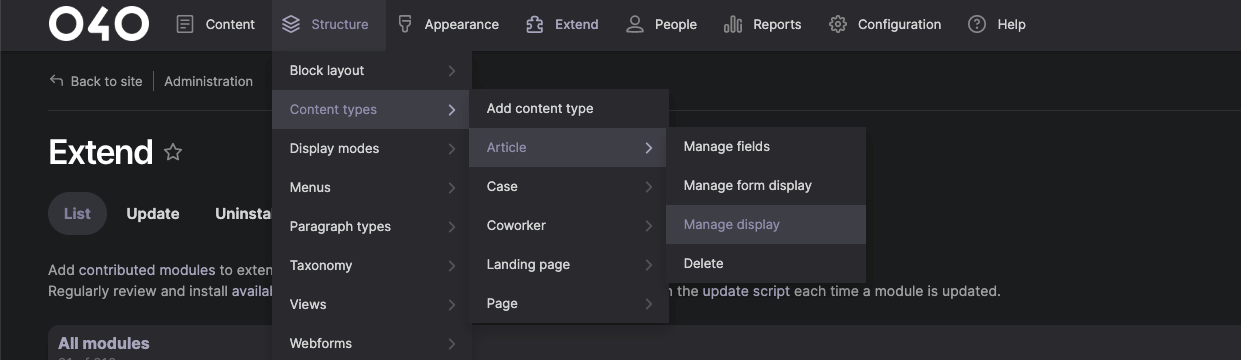1241x360 pixels.
Task: Open the Content toolbar menu
Action: (215, 24)
